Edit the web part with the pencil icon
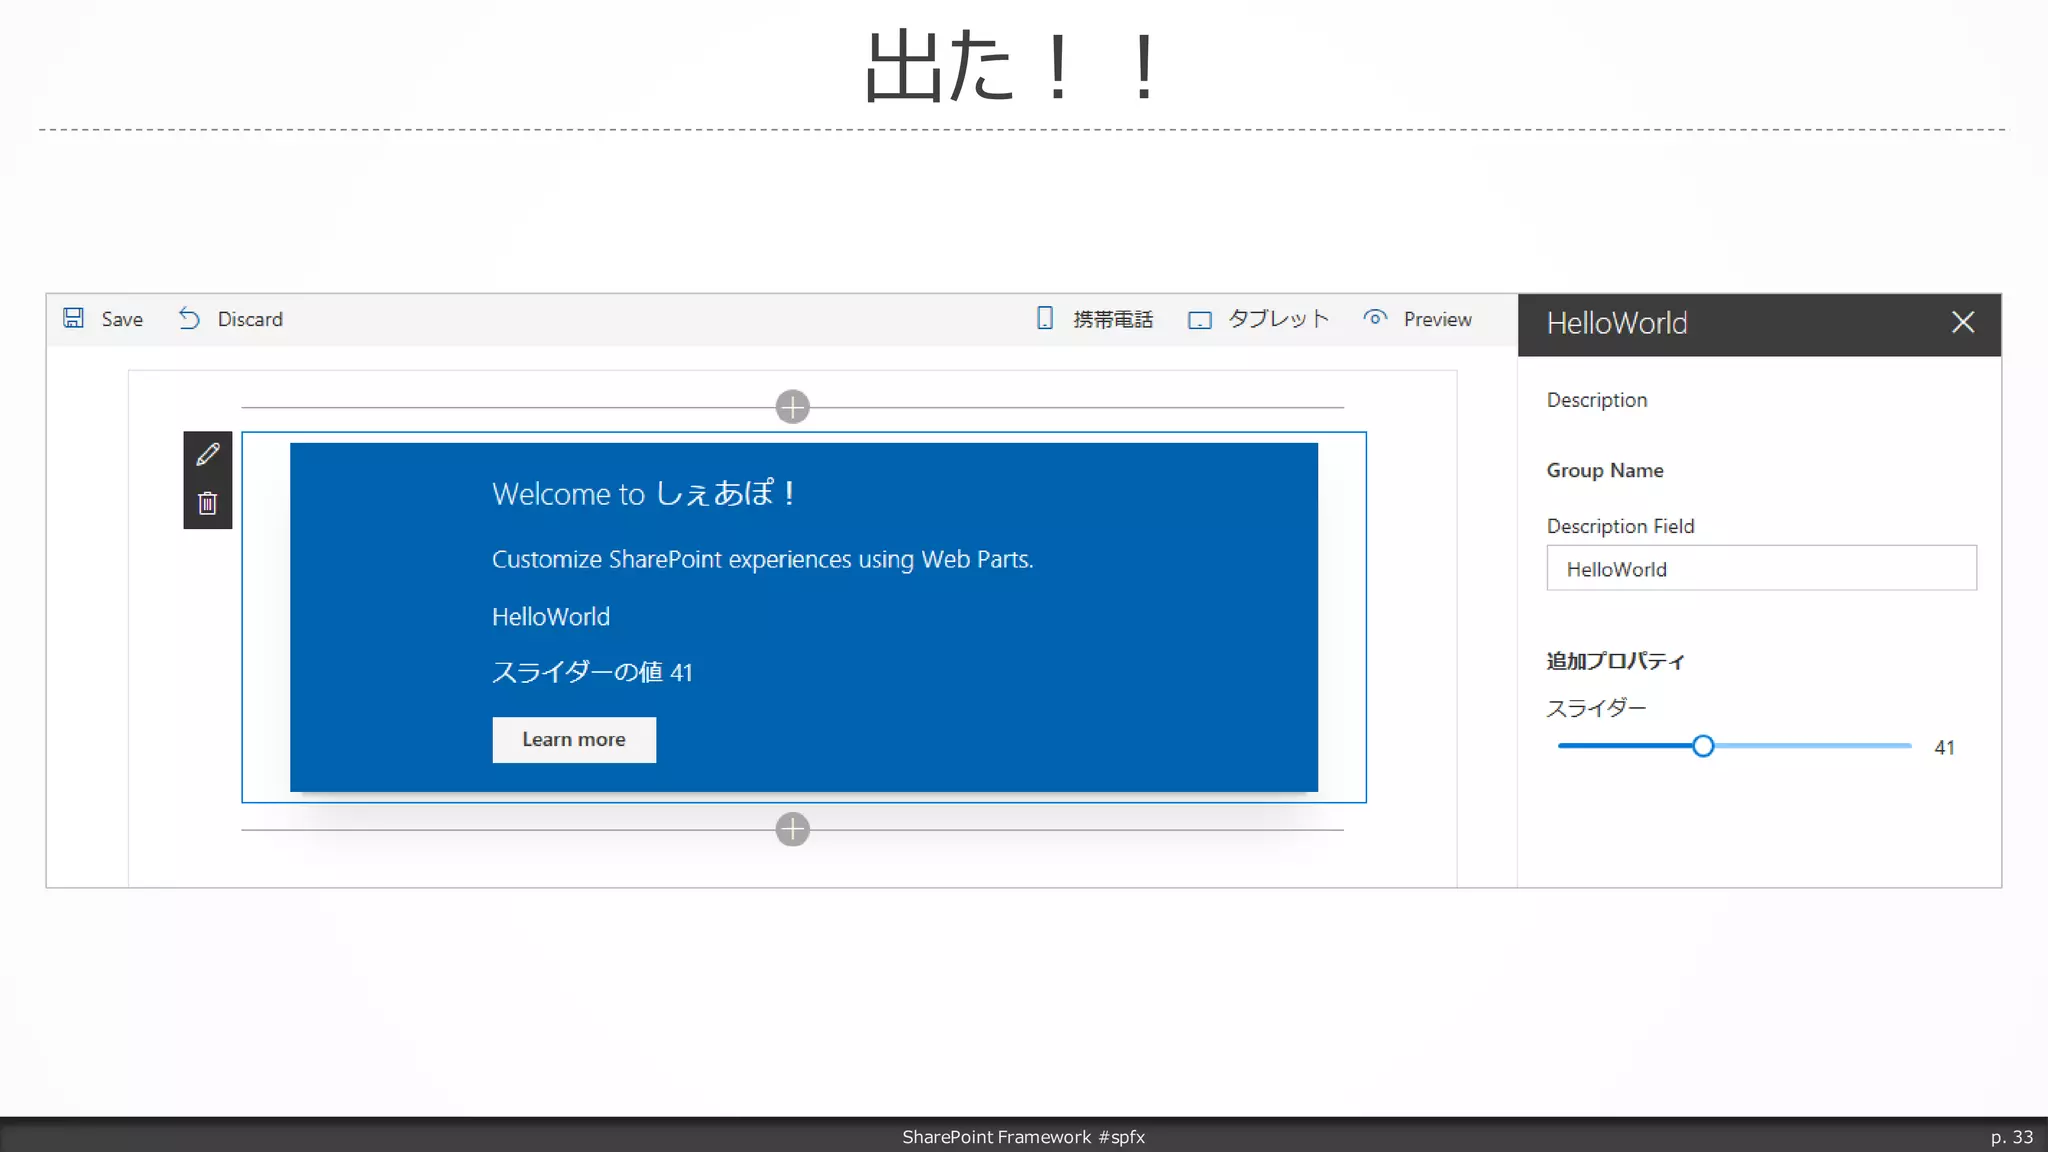 tap(207, 455)
